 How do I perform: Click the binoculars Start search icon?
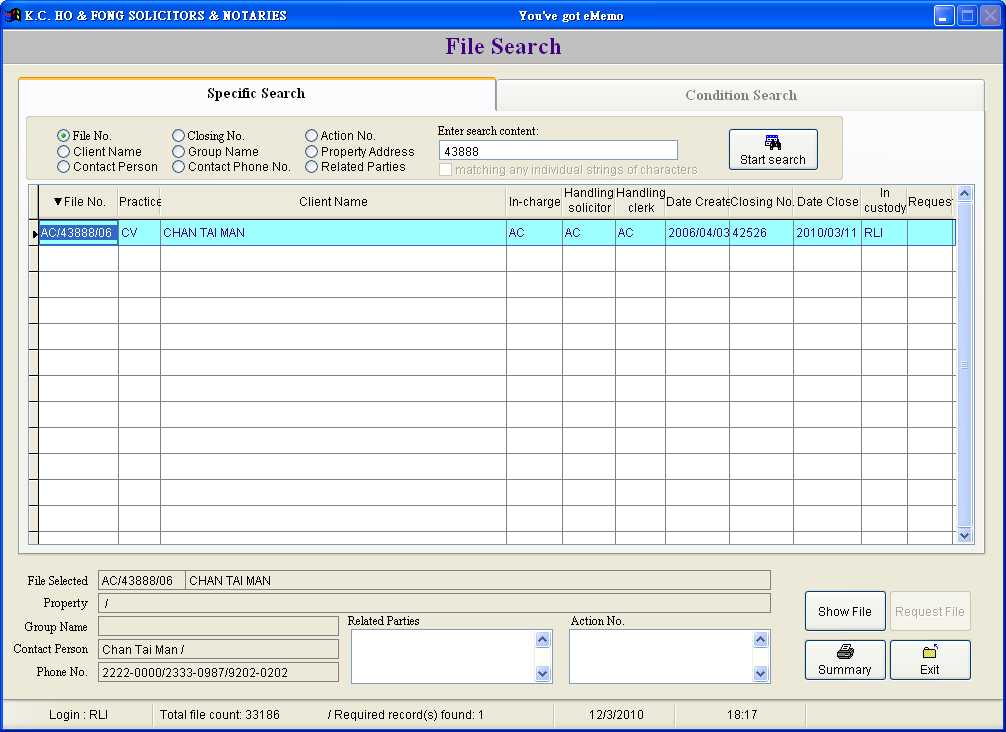click(772, 142)
